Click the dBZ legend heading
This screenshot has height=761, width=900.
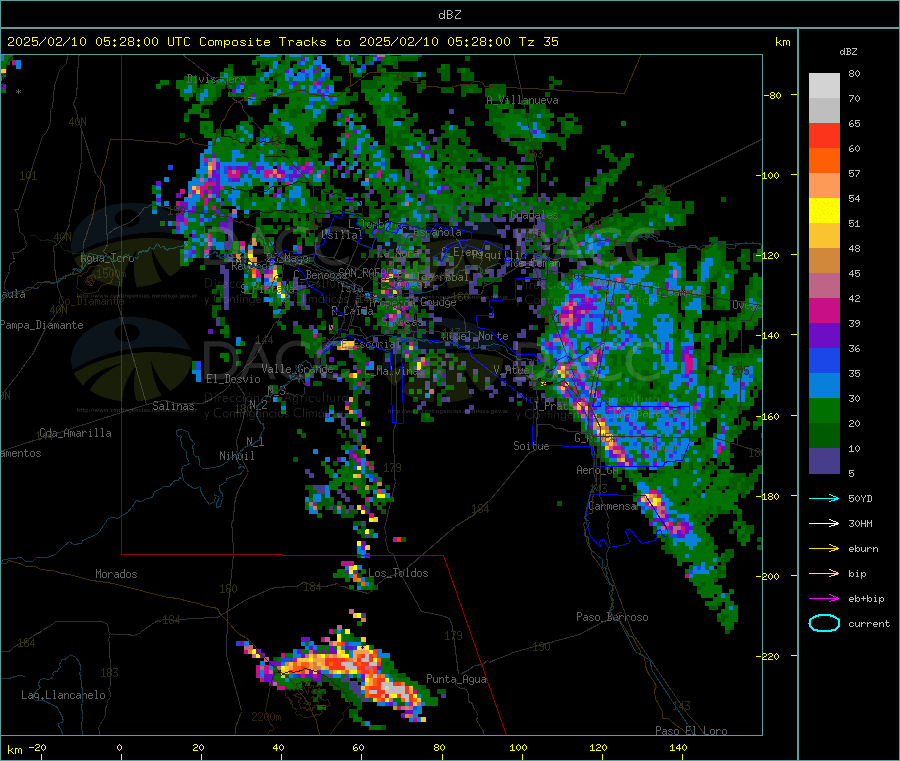tap(848, 52)
